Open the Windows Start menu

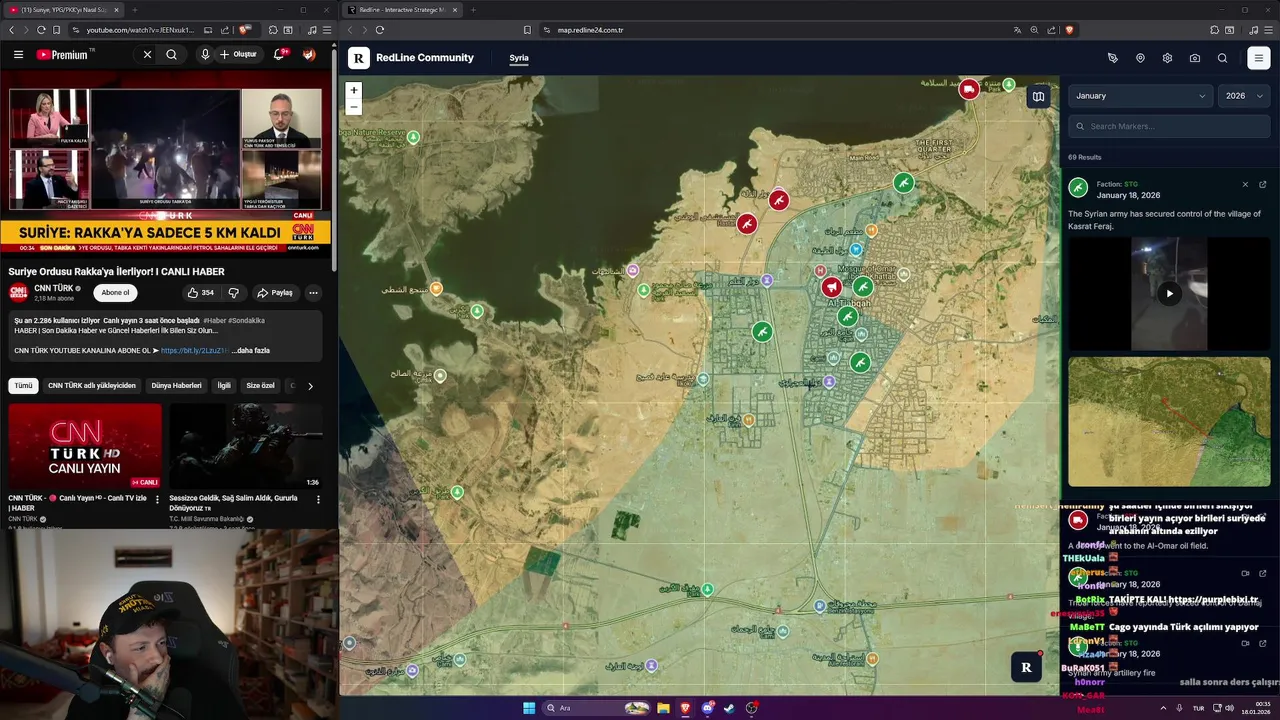(529, 708)
